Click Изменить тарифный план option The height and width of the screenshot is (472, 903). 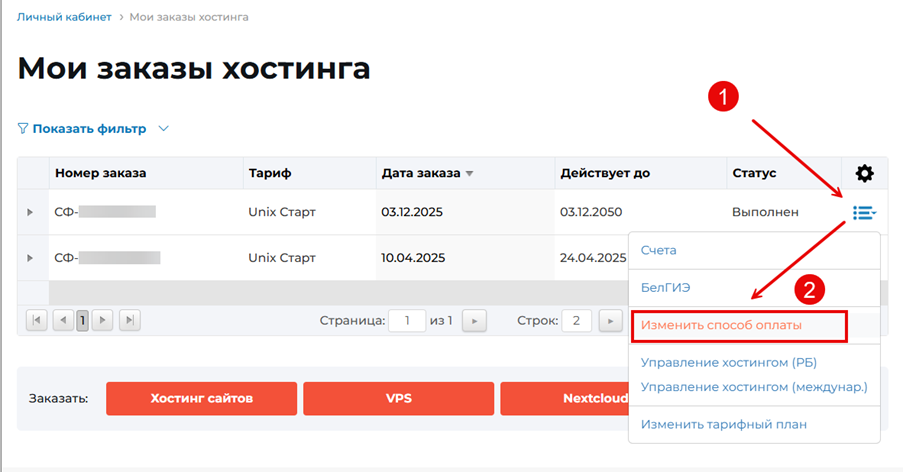click(723, 424)
